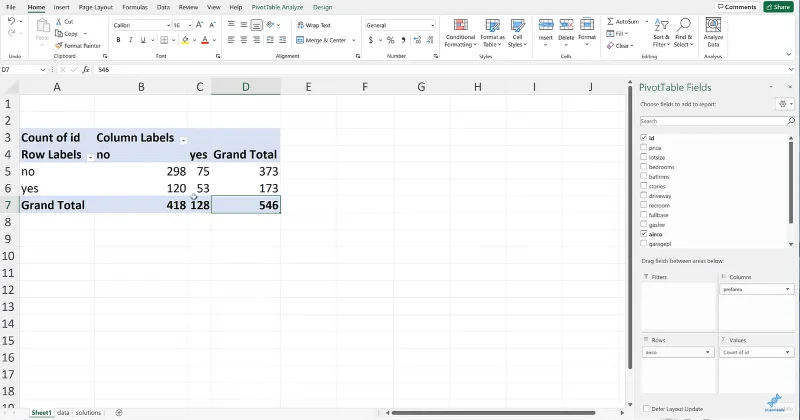The height and width of the screenshot is (420, 800).
Task: Click the Comments button
Action: pyautogui.click(x=736, y=7)
